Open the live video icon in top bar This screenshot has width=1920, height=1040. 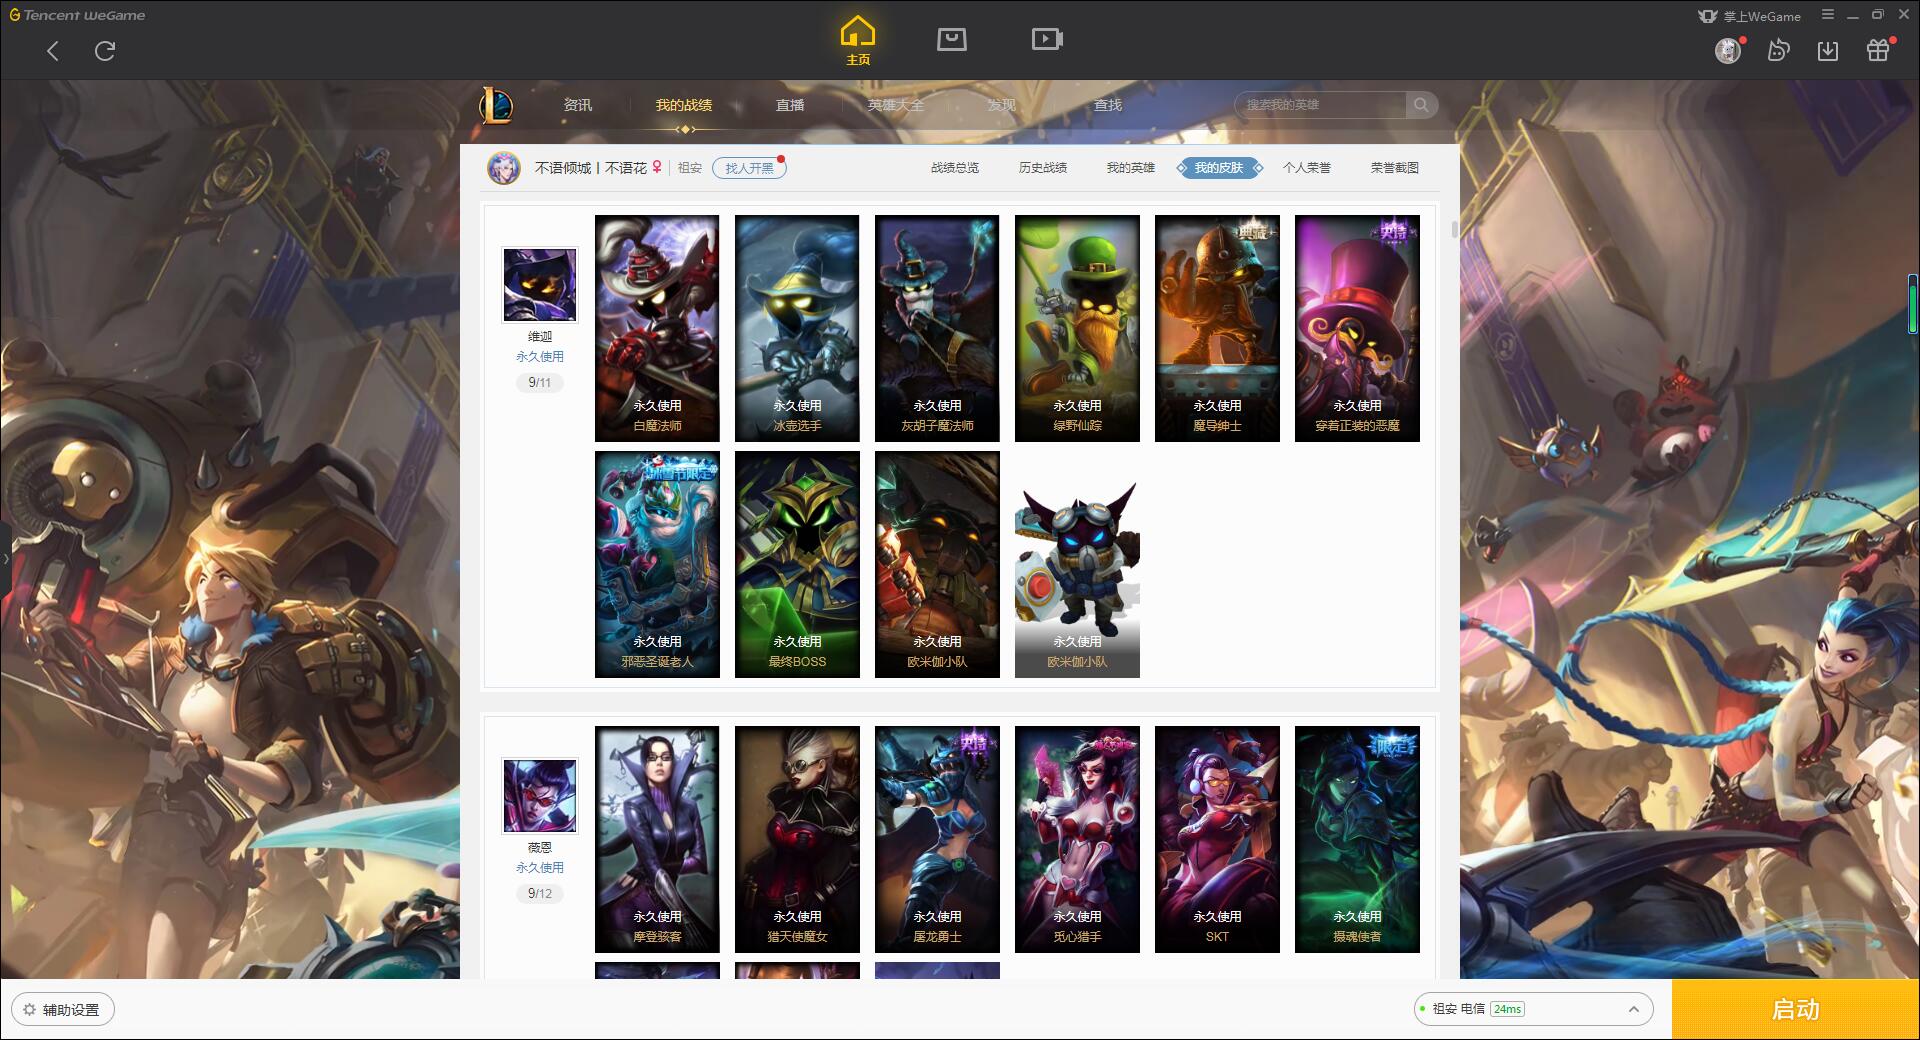point(1047,39)
